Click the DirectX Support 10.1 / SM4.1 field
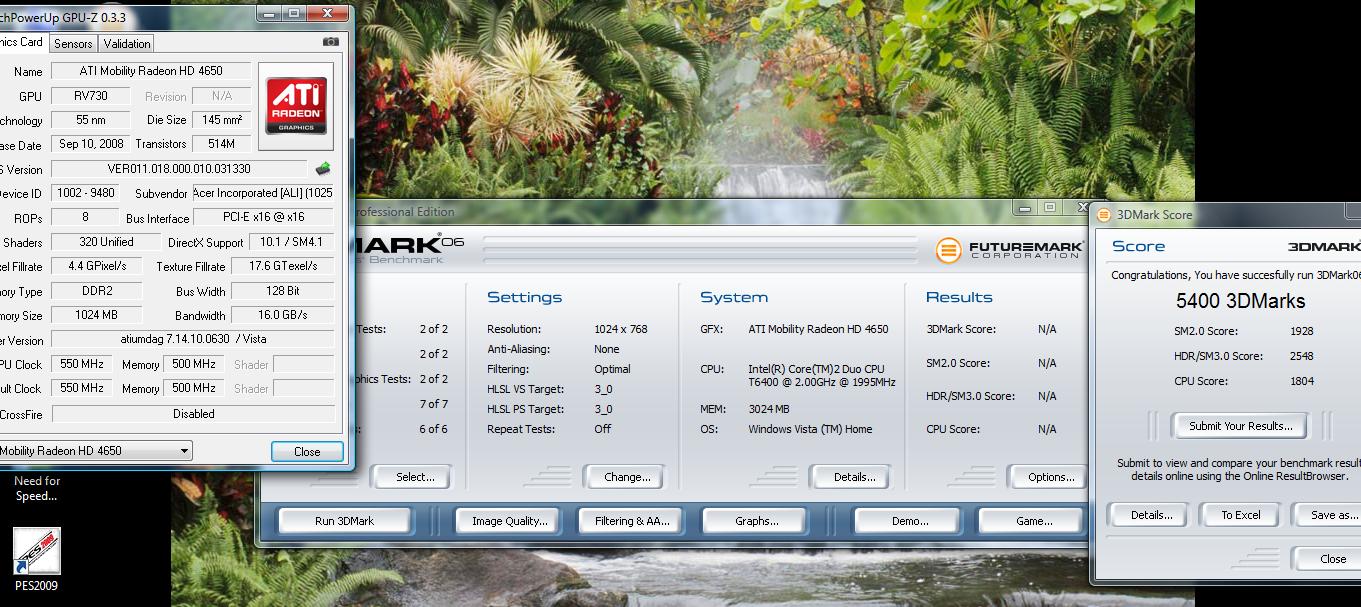Image resolution: width=1361 pixels, height=607 pixels. click(291, 242)
